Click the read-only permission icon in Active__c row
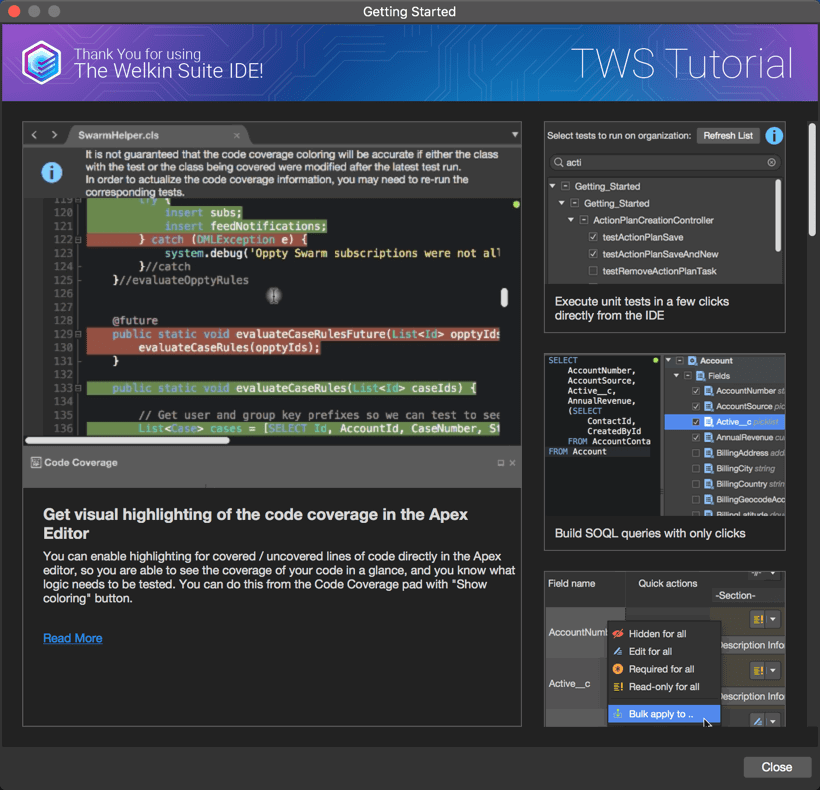The height and width of the screenshot is (790, 820). click(757, 670)
